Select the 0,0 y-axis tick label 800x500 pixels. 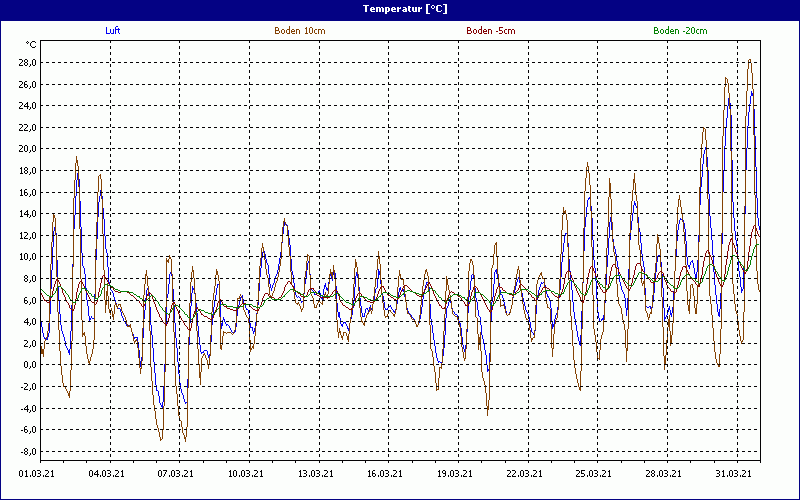[27, 365]
